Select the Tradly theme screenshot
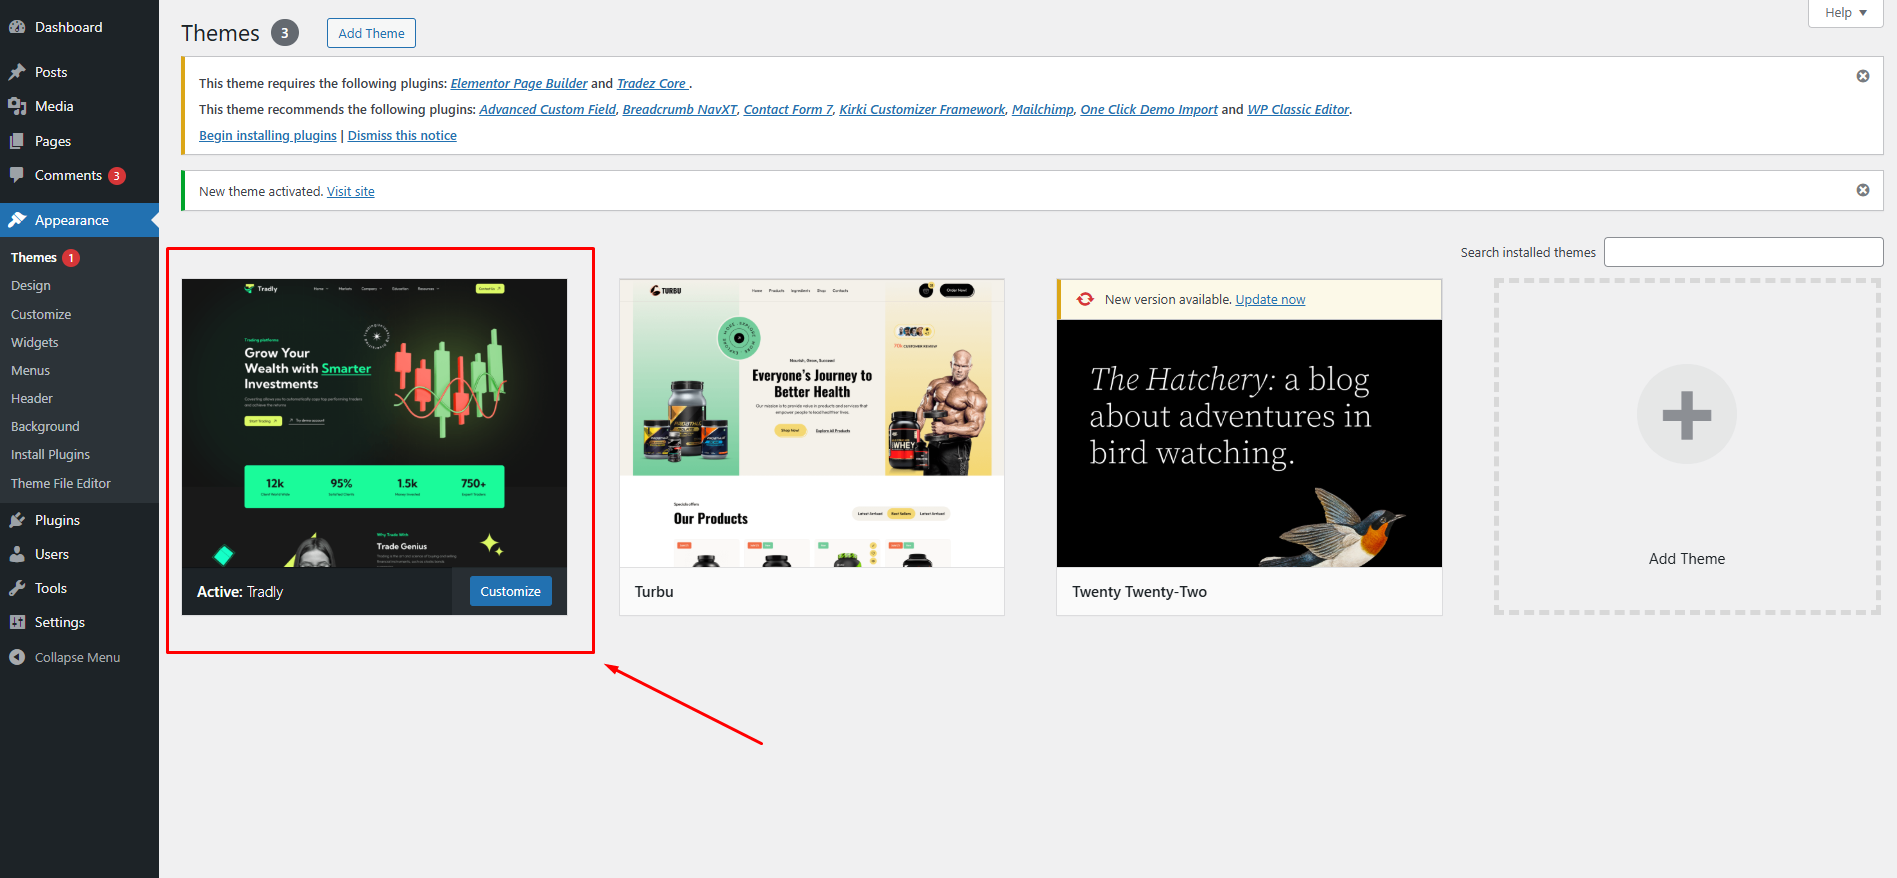The width and height of the screenshot is (1897, 878). [374, 423]
